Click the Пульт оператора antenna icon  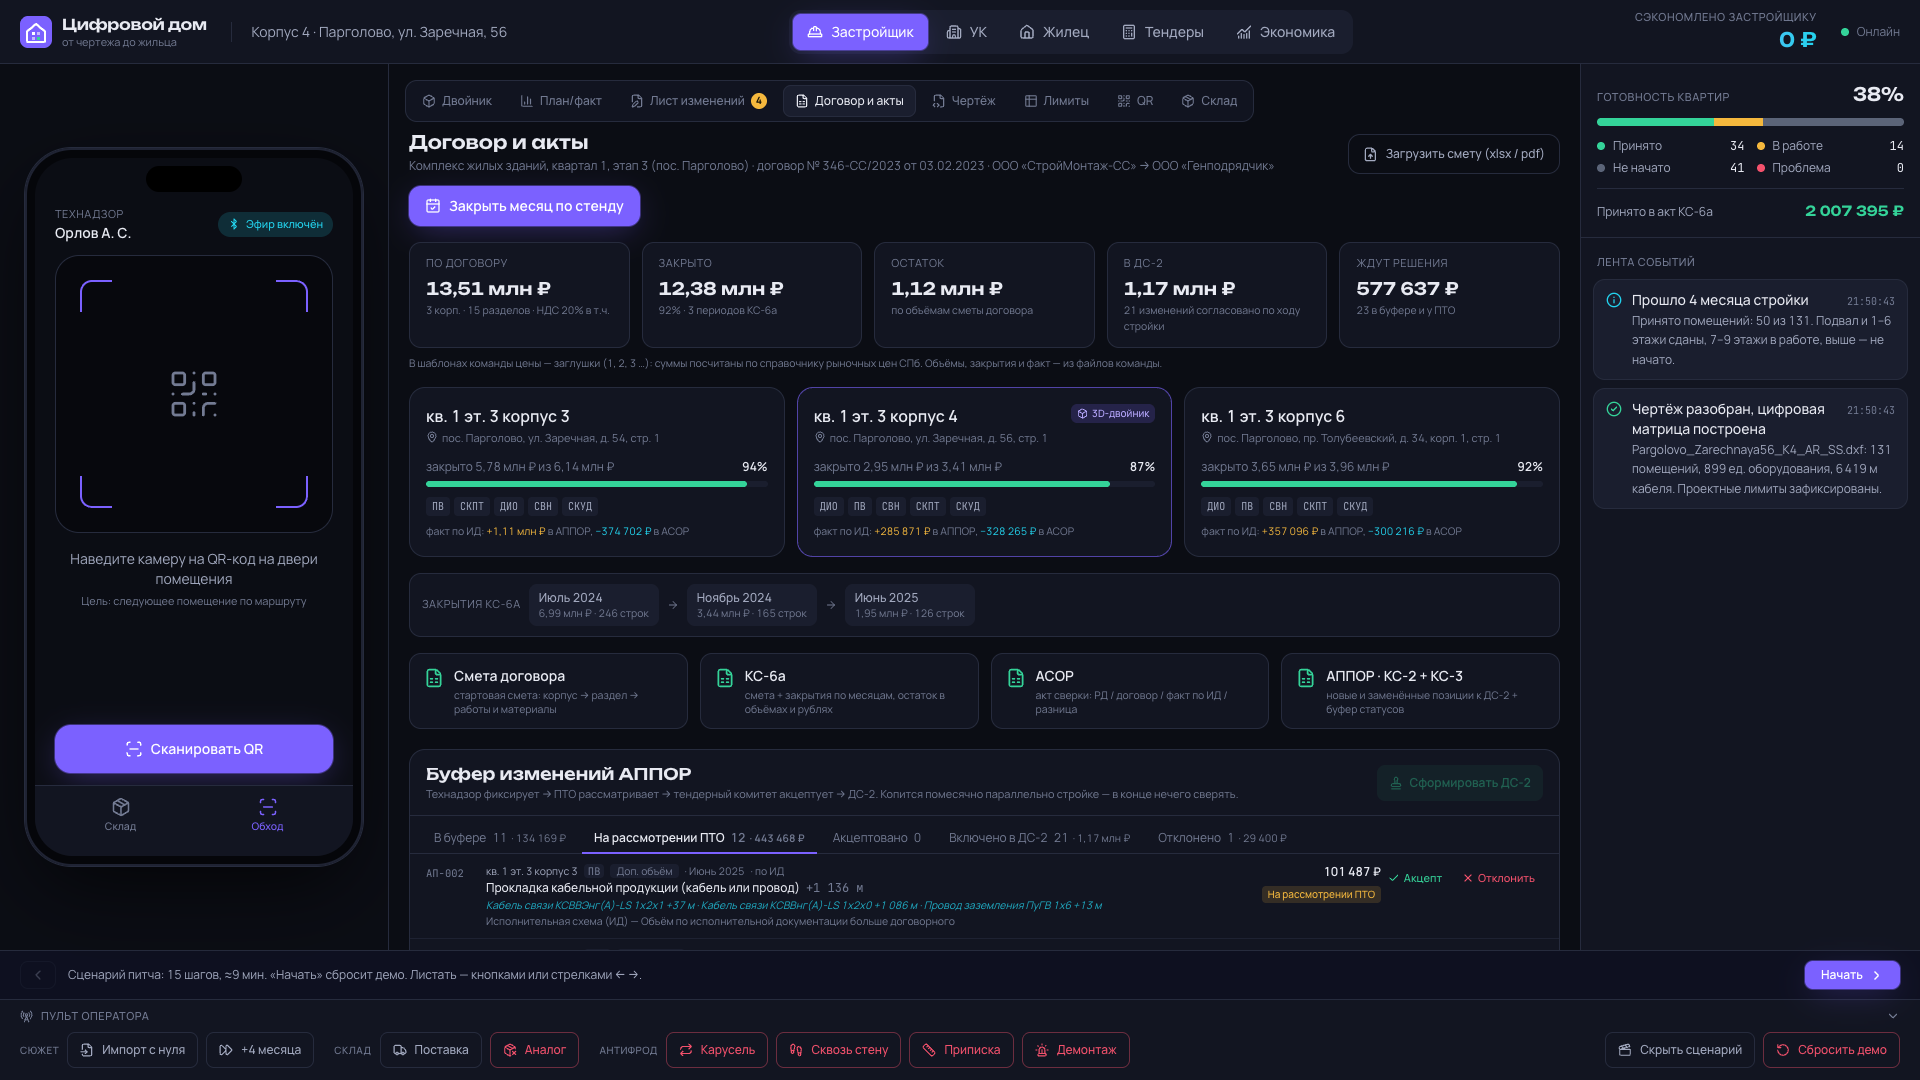tap(27, 1016)
